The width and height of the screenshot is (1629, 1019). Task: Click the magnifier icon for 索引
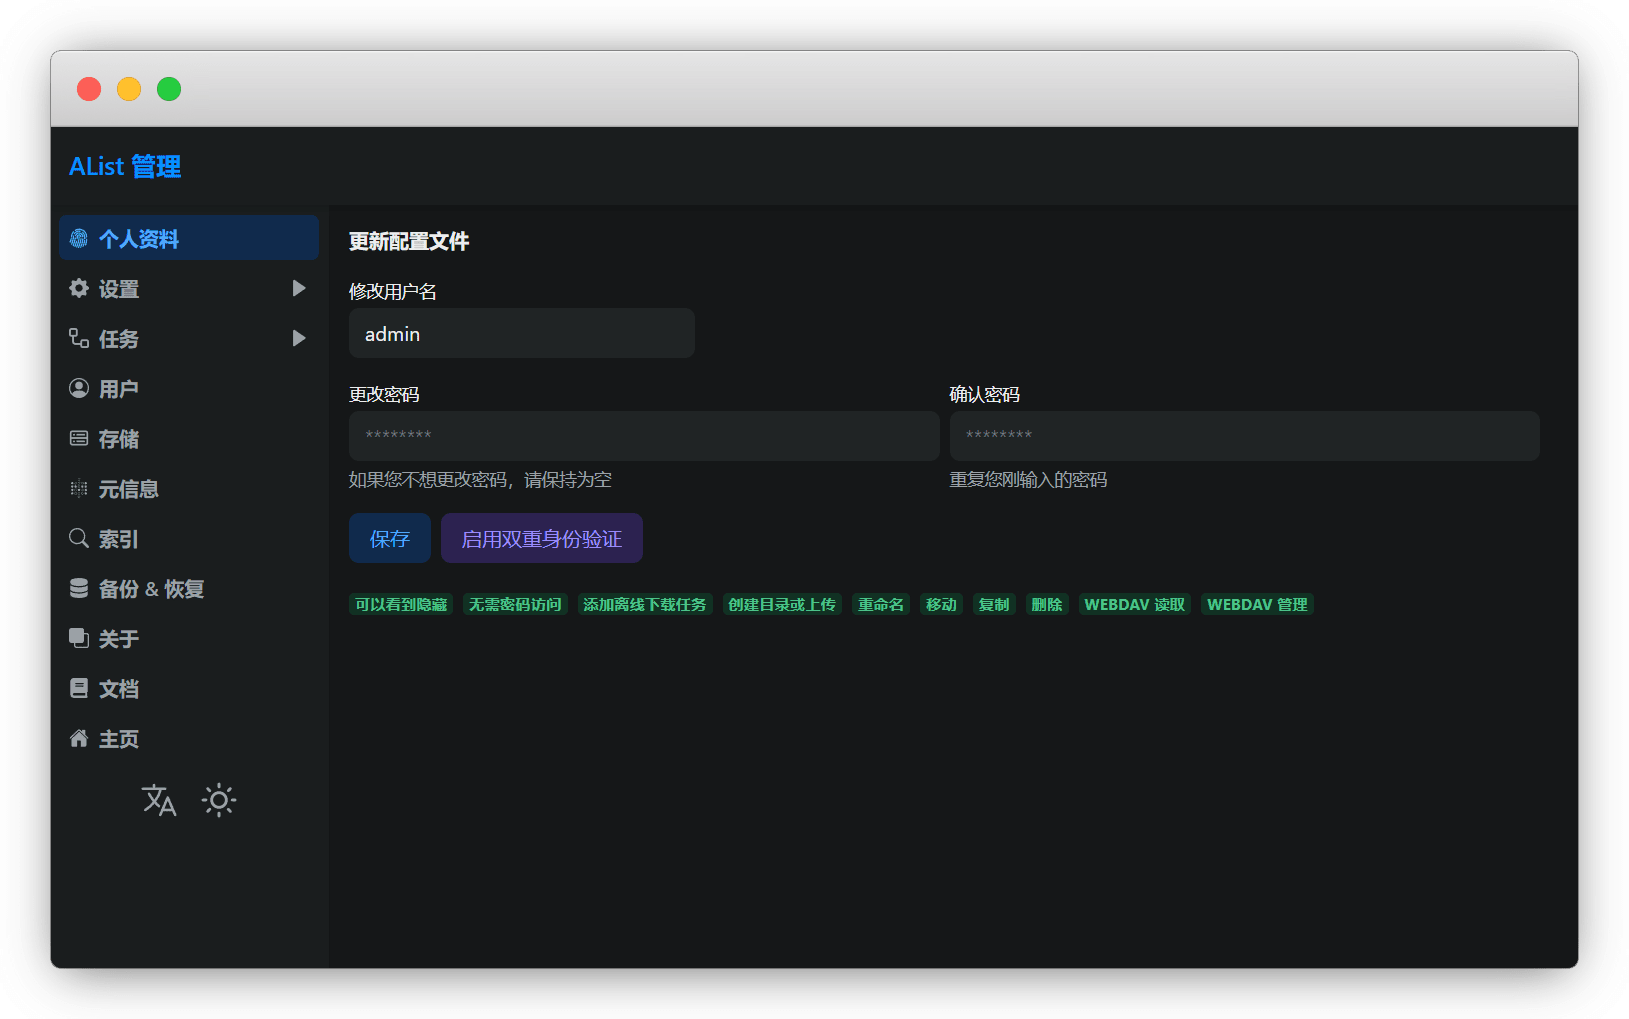(79, 538)
